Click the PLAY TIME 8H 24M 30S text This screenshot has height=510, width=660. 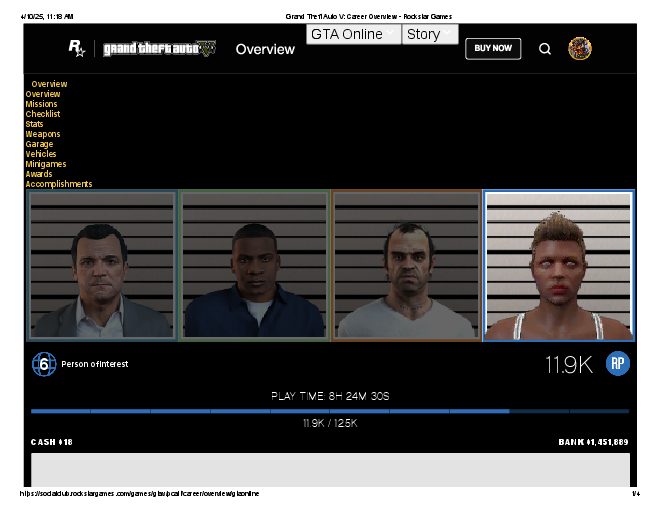(330, 396)
